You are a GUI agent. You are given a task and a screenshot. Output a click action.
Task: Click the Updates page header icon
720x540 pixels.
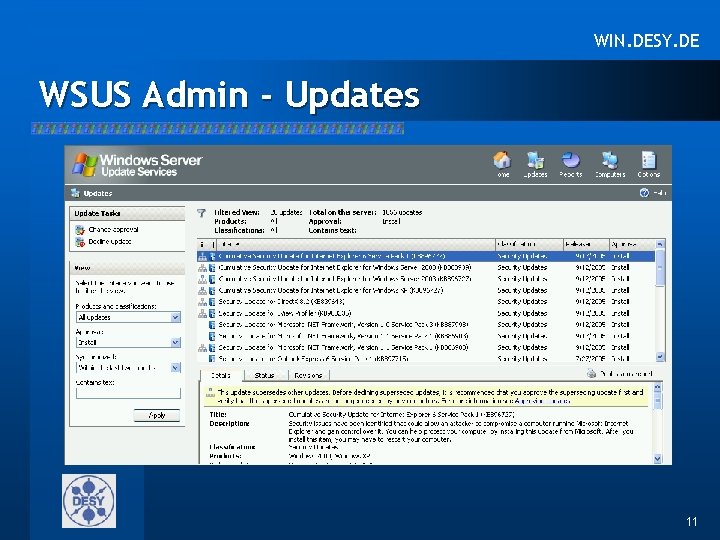pyautogui.click(x=75, y=193)
